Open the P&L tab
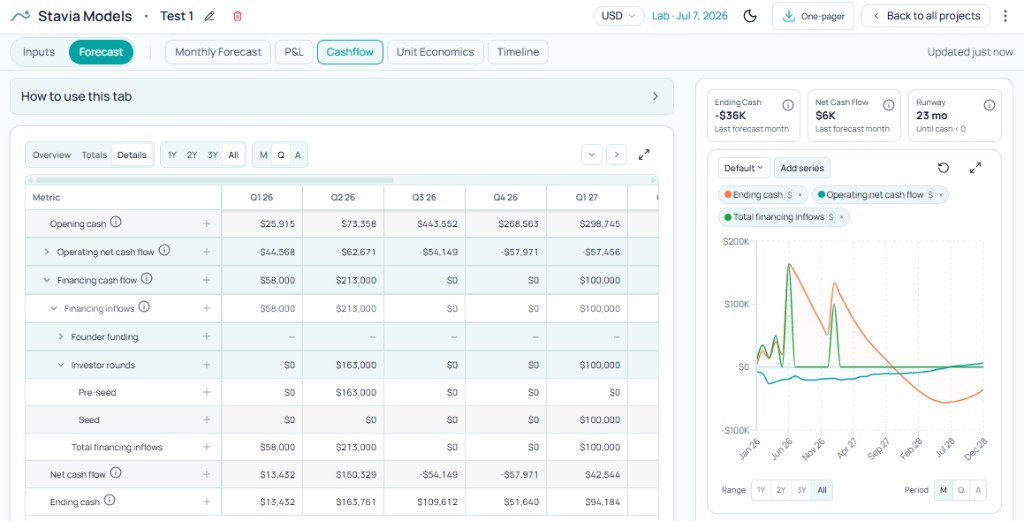This screenshot has width=1024, height=521. [294, 52]
